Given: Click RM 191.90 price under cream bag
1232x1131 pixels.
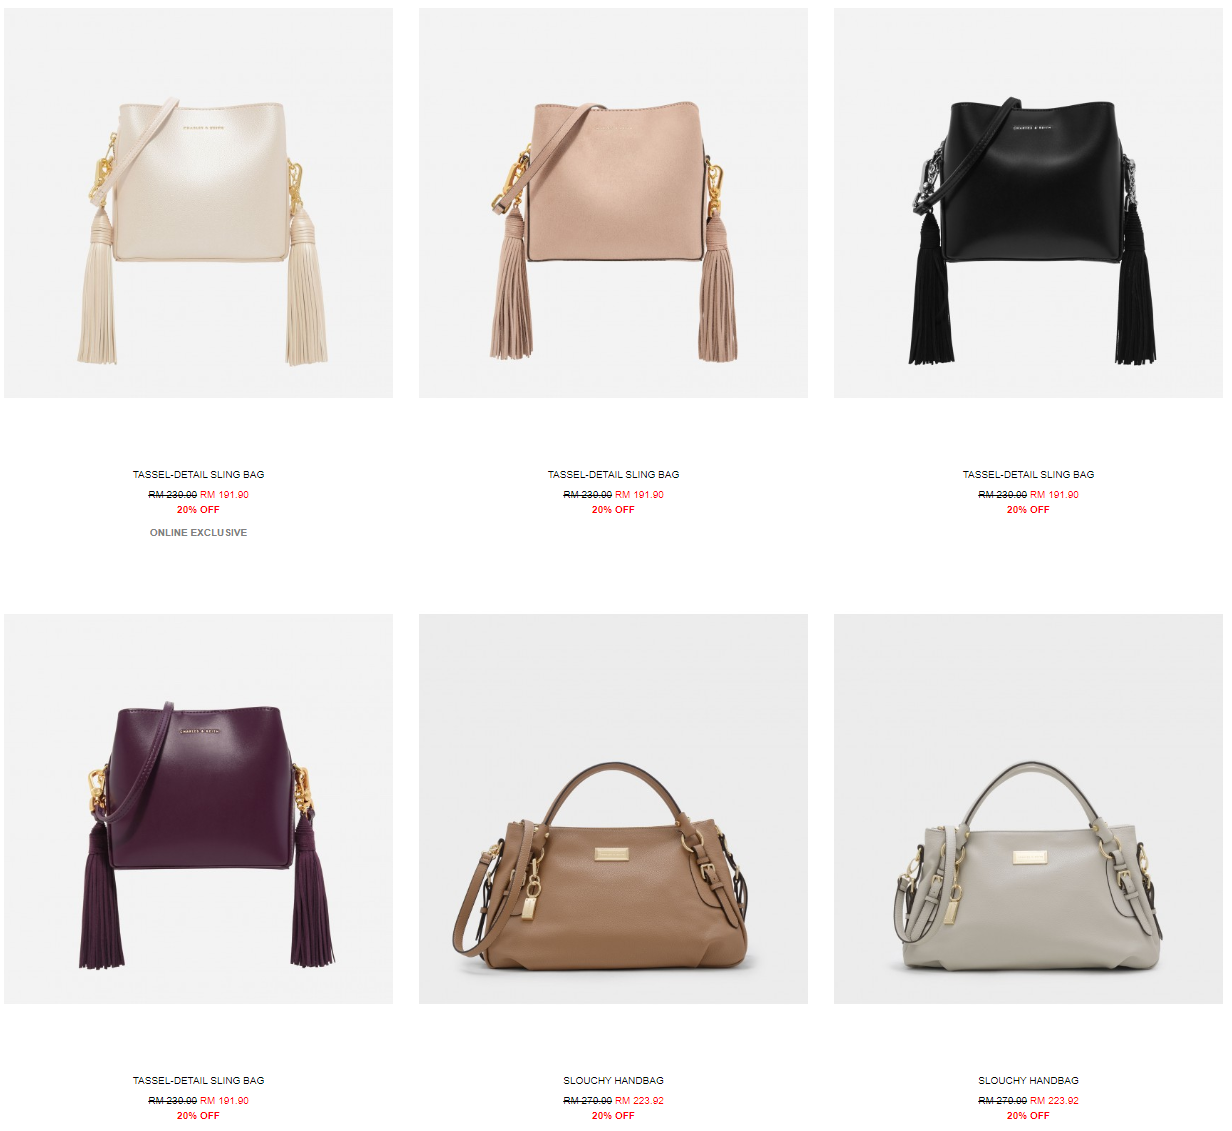Looking at the screenshot, I should pyautogui.click(x=224, y=495).
